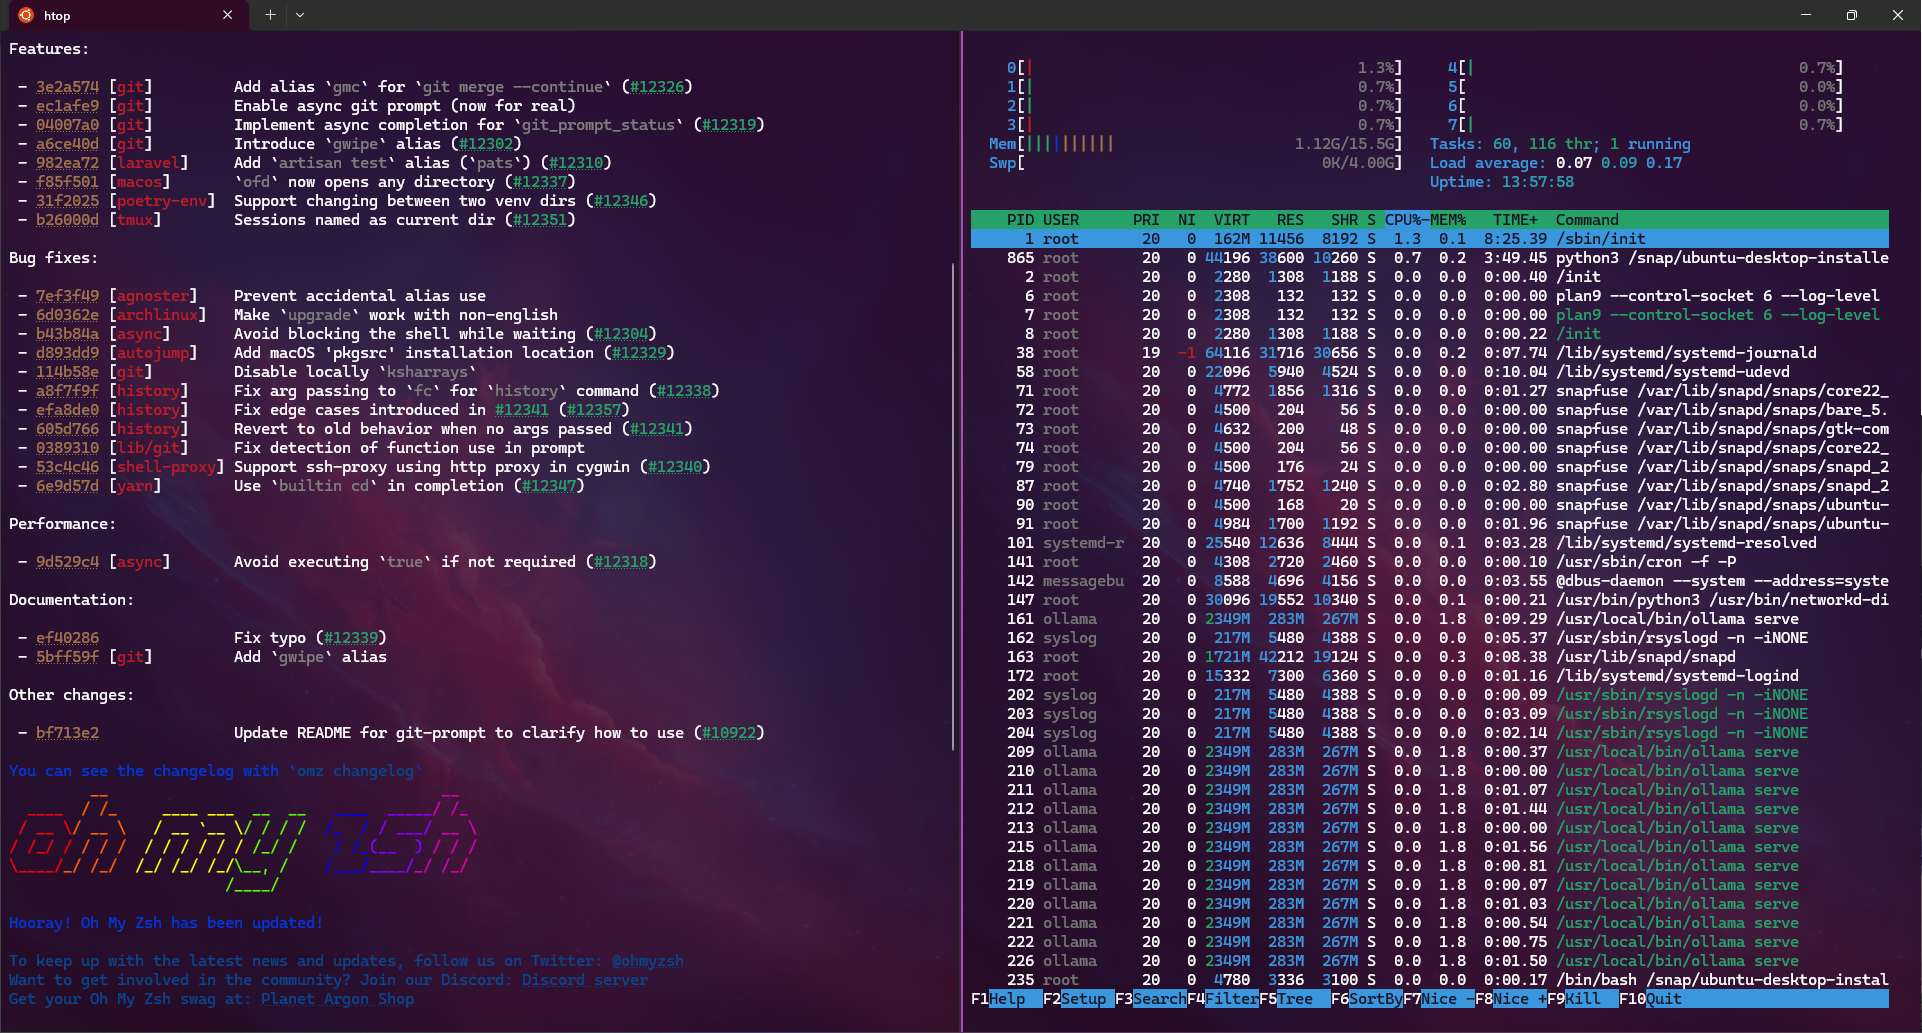Image resolution: width=1922 pixels, height=1033 pixels.
Task: Click CPU 0 usage meter
Action: (x=1204, y=68)
